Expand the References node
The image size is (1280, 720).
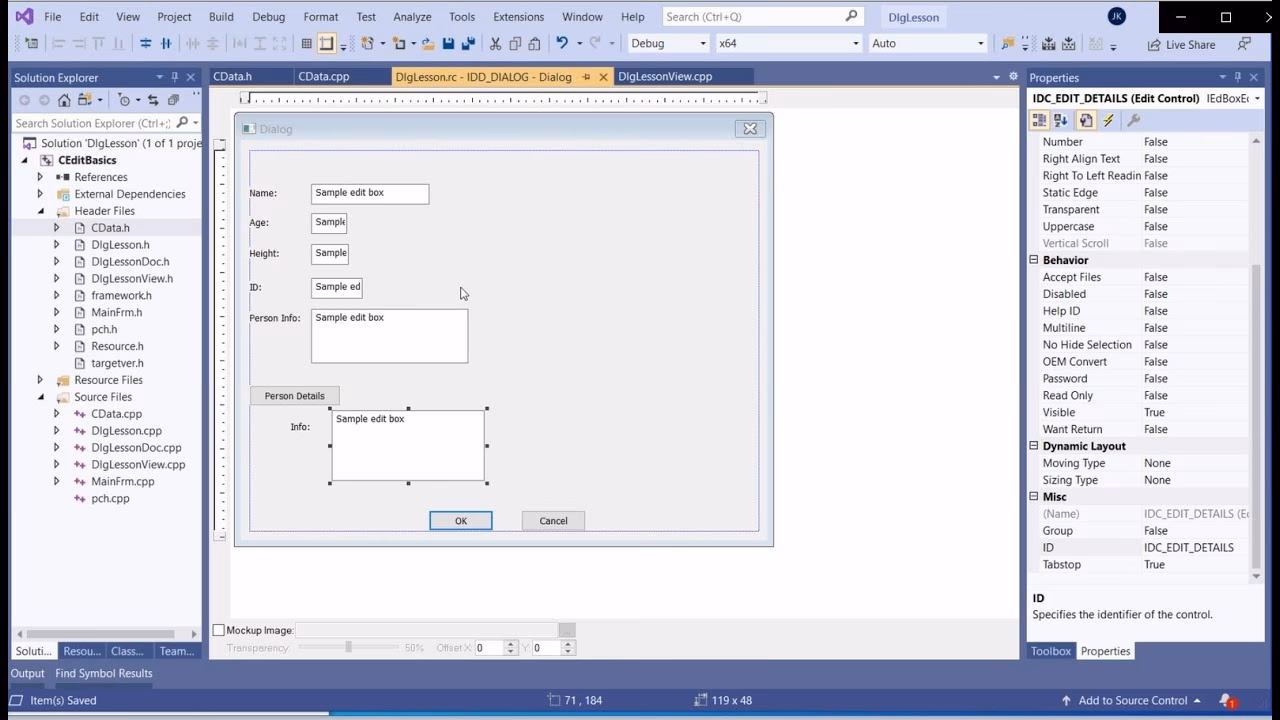[40, 177]
